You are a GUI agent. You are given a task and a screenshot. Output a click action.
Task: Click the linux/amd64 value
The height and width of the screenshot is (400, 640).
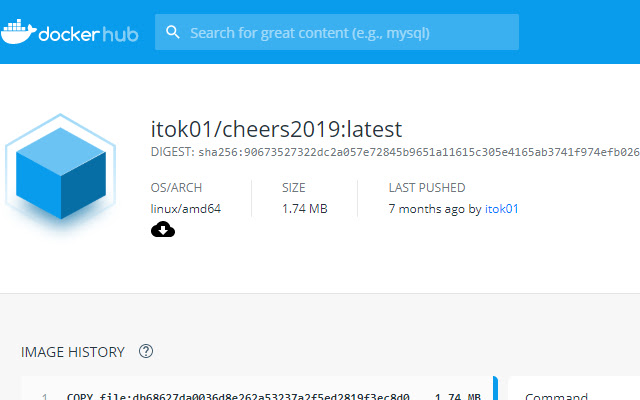(x=186, y=209)
